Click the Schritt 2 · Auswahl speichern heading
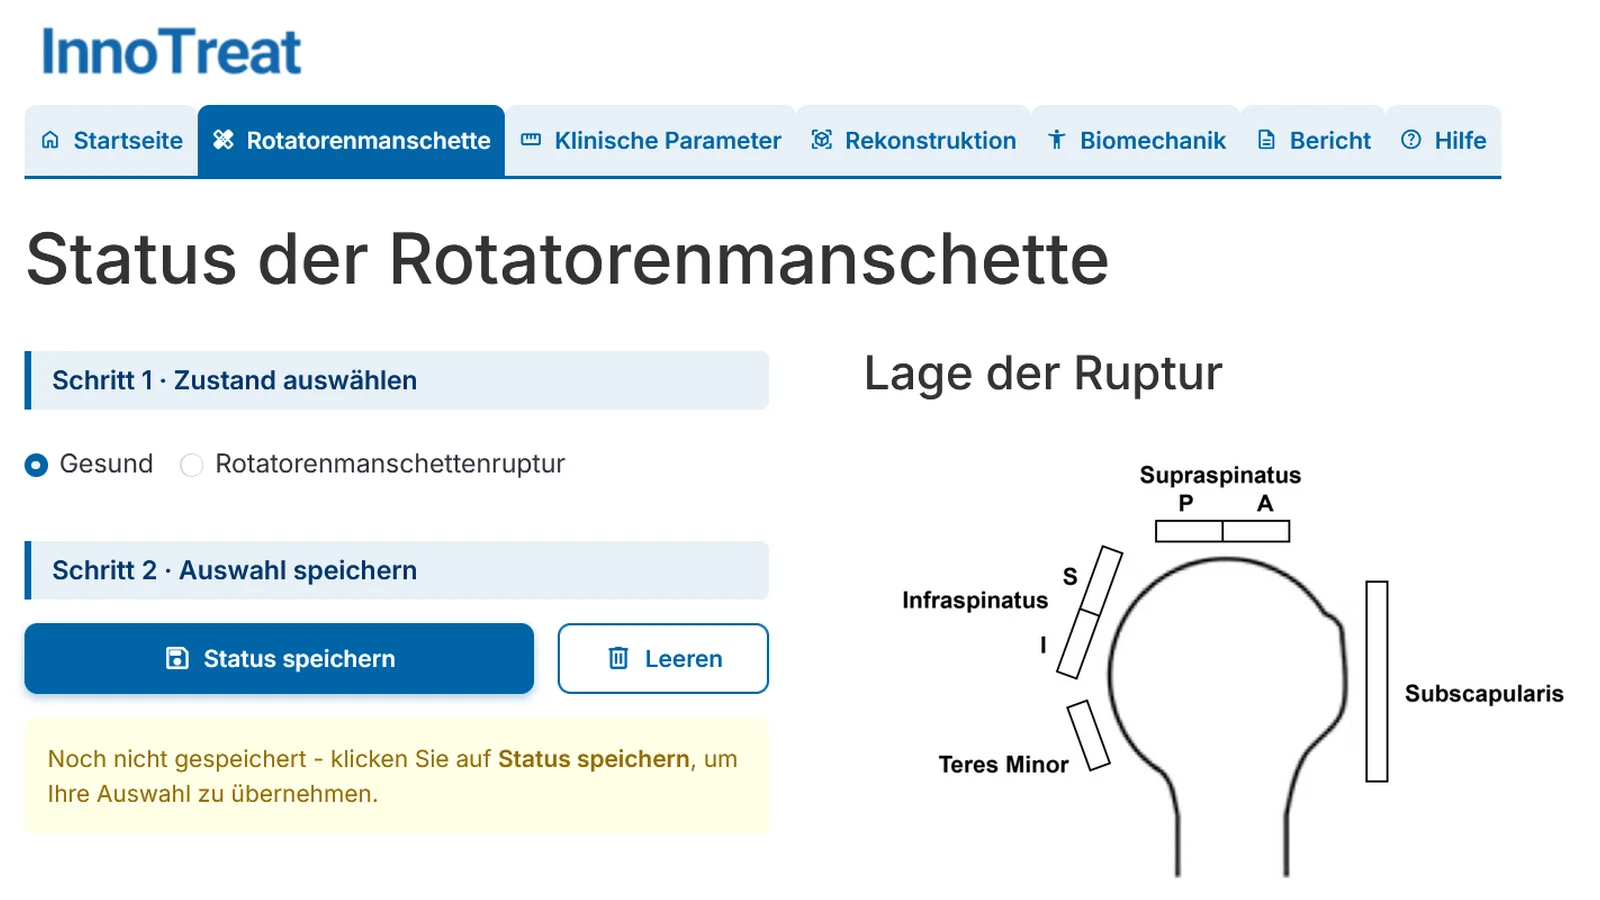The width and height of the screenshot is (1600, 900). [x=397, y=570]
